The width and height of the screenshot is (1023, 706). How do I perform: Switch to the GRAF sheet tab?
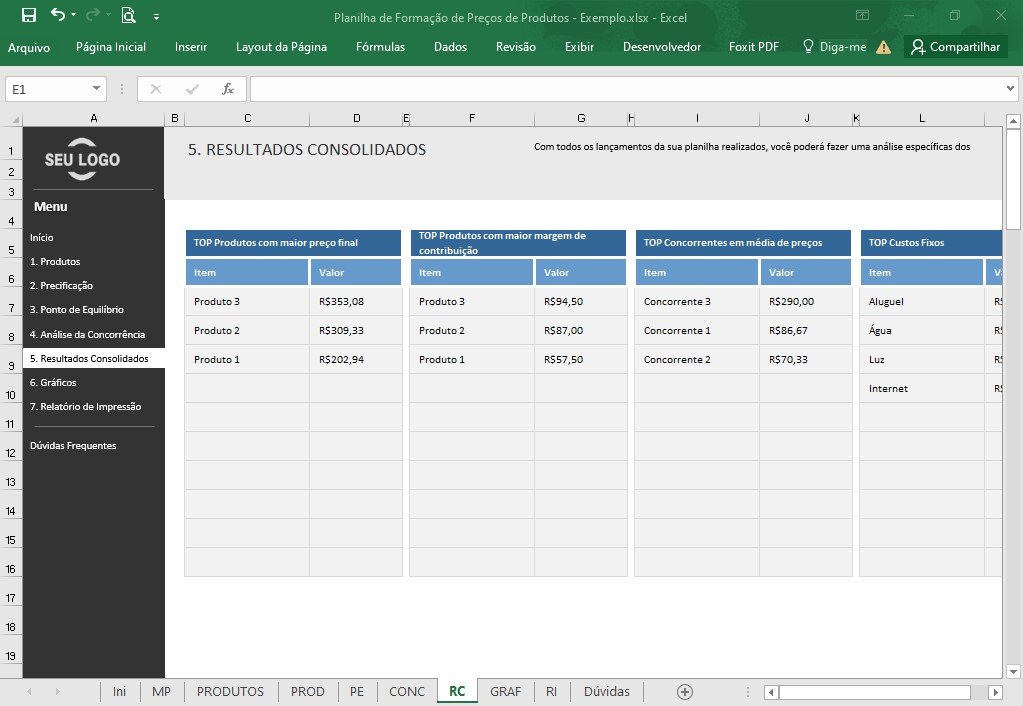(x=506, y=692)
